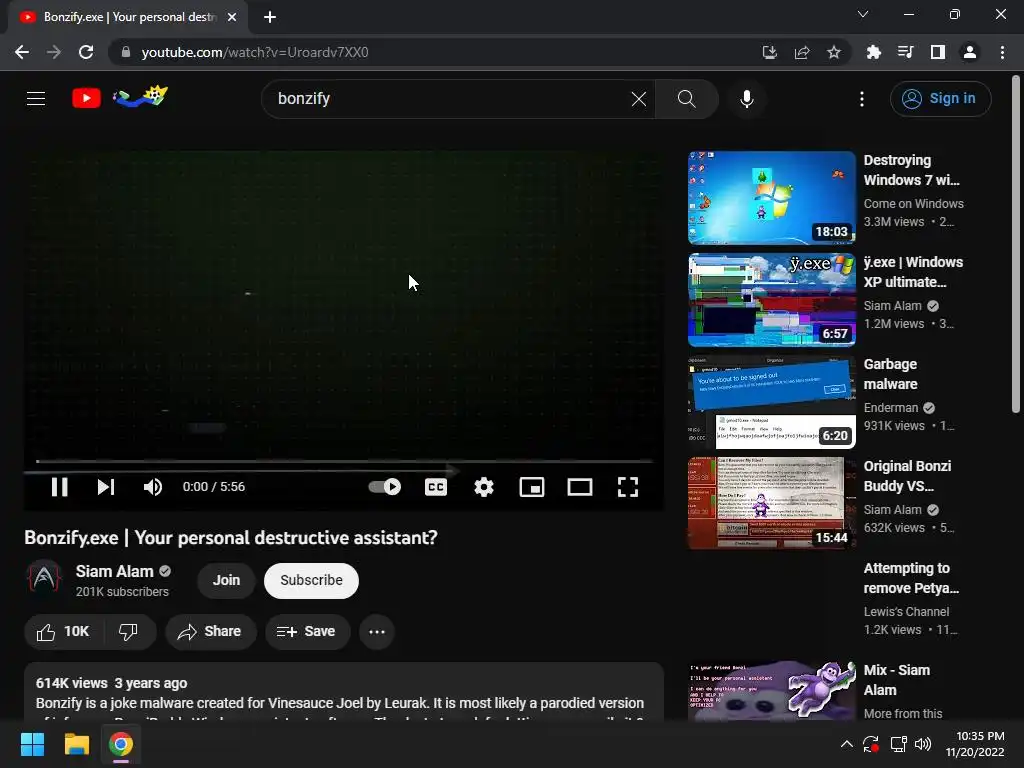
Task: Pause the video
Action: (59, 487)
